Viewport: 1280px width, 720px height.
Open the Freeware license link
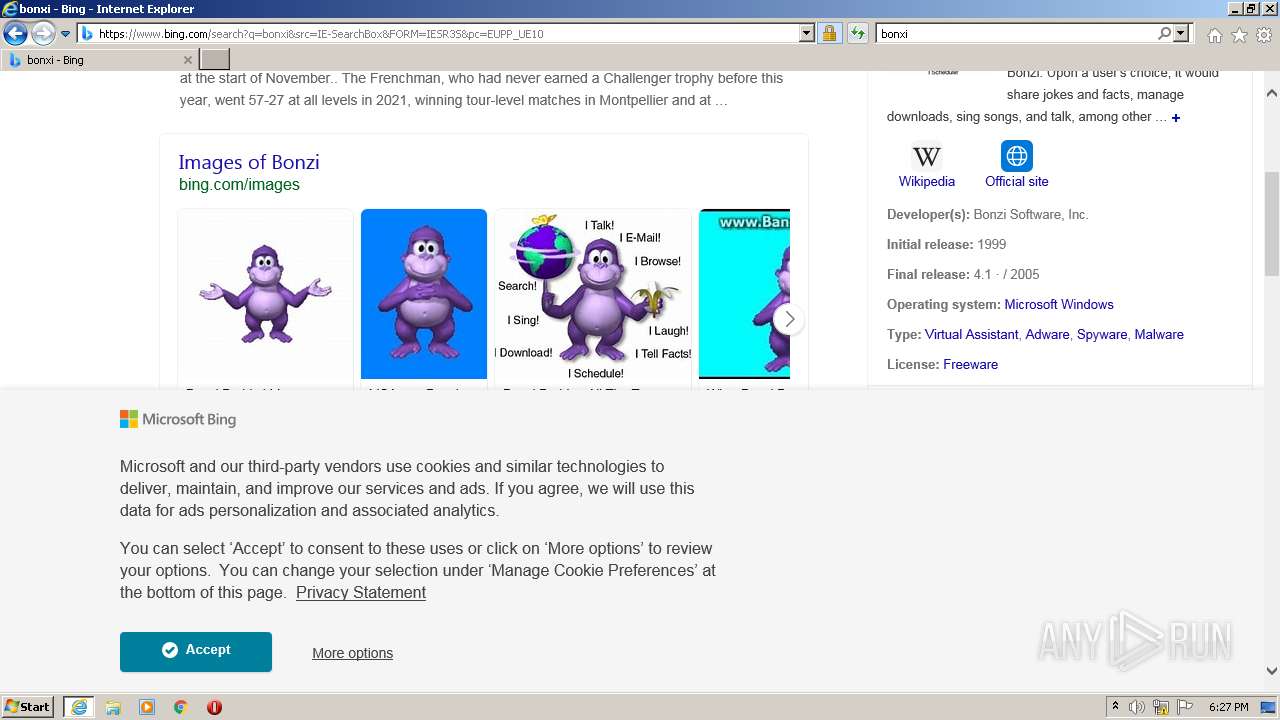[x=970, y=364]
